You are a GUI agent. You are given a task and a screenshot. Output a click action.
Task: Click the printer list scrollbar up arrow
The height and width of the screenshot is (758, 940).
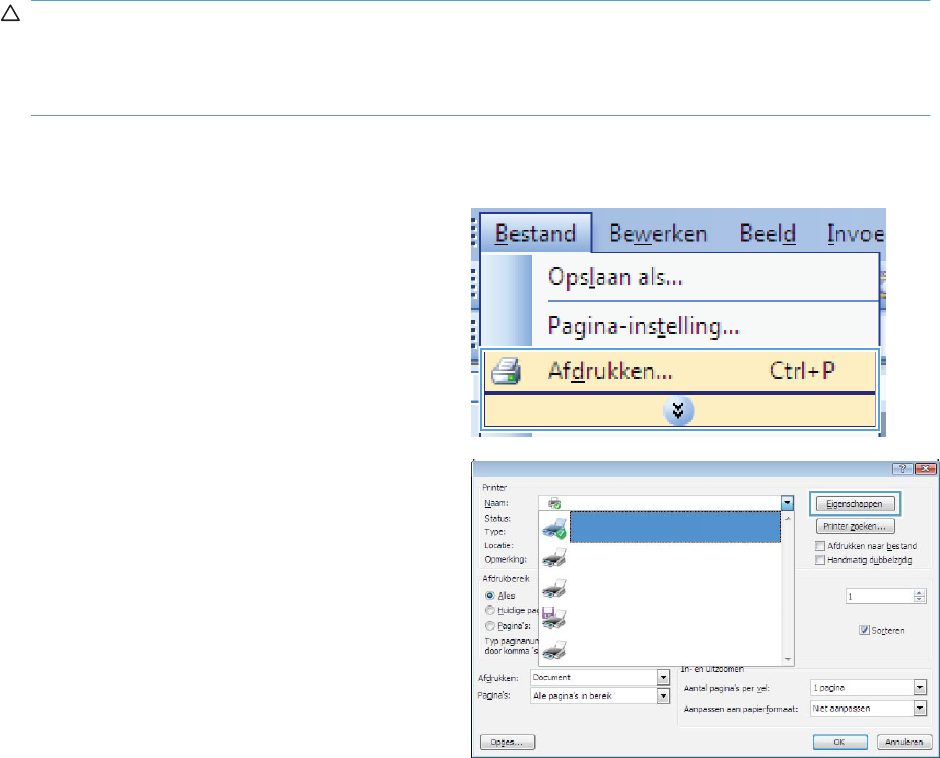[788, 518]
